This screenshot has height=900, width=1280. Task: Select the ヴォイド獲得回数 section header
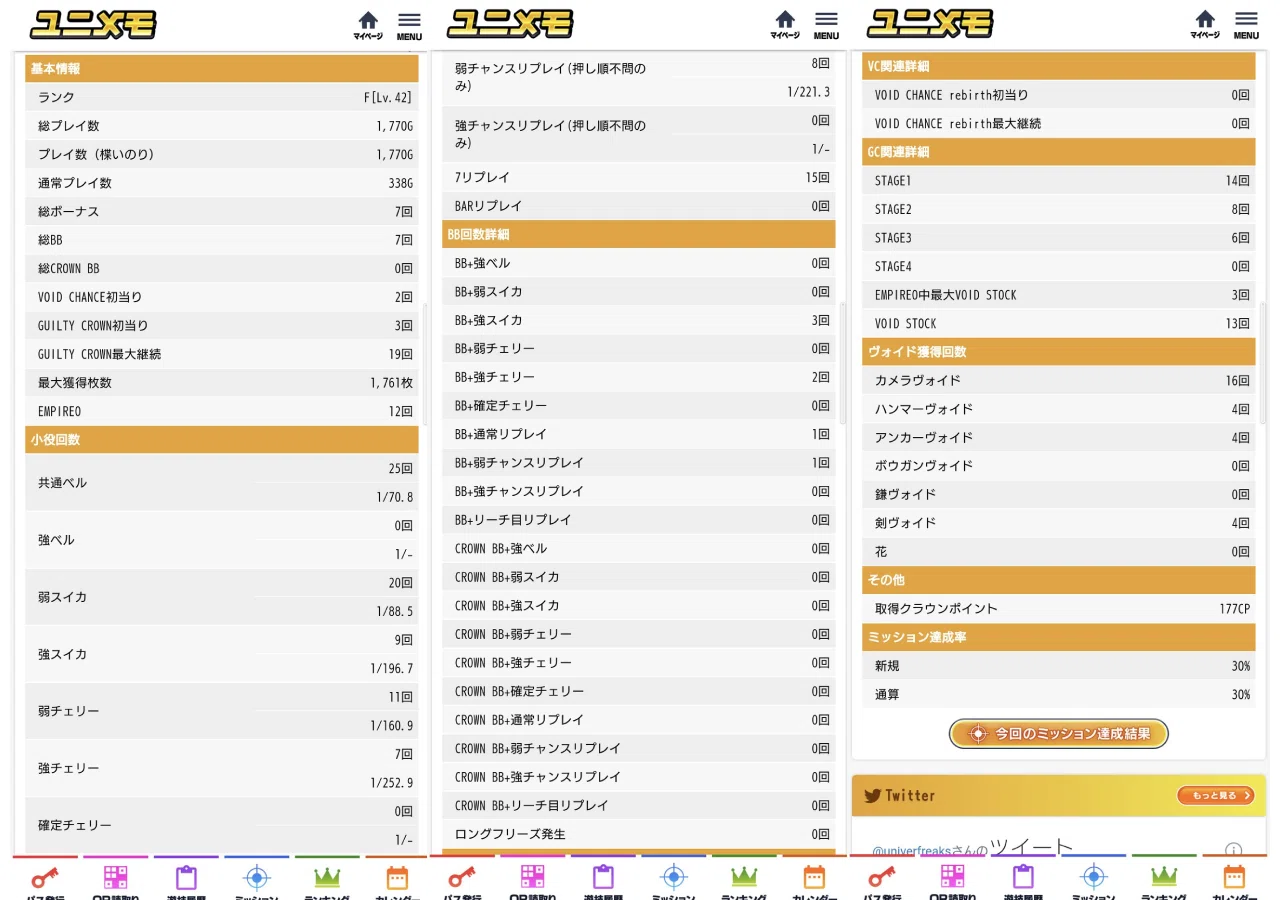[1059, 352]
